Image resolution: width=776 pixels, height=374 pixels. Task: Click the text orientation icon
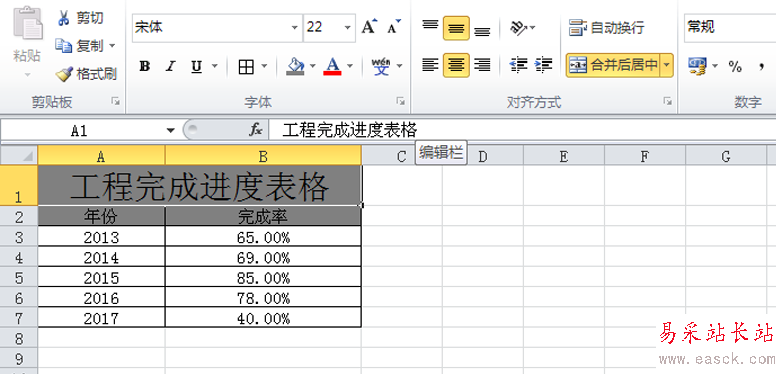pyautogui.click(x=518, y=28)
